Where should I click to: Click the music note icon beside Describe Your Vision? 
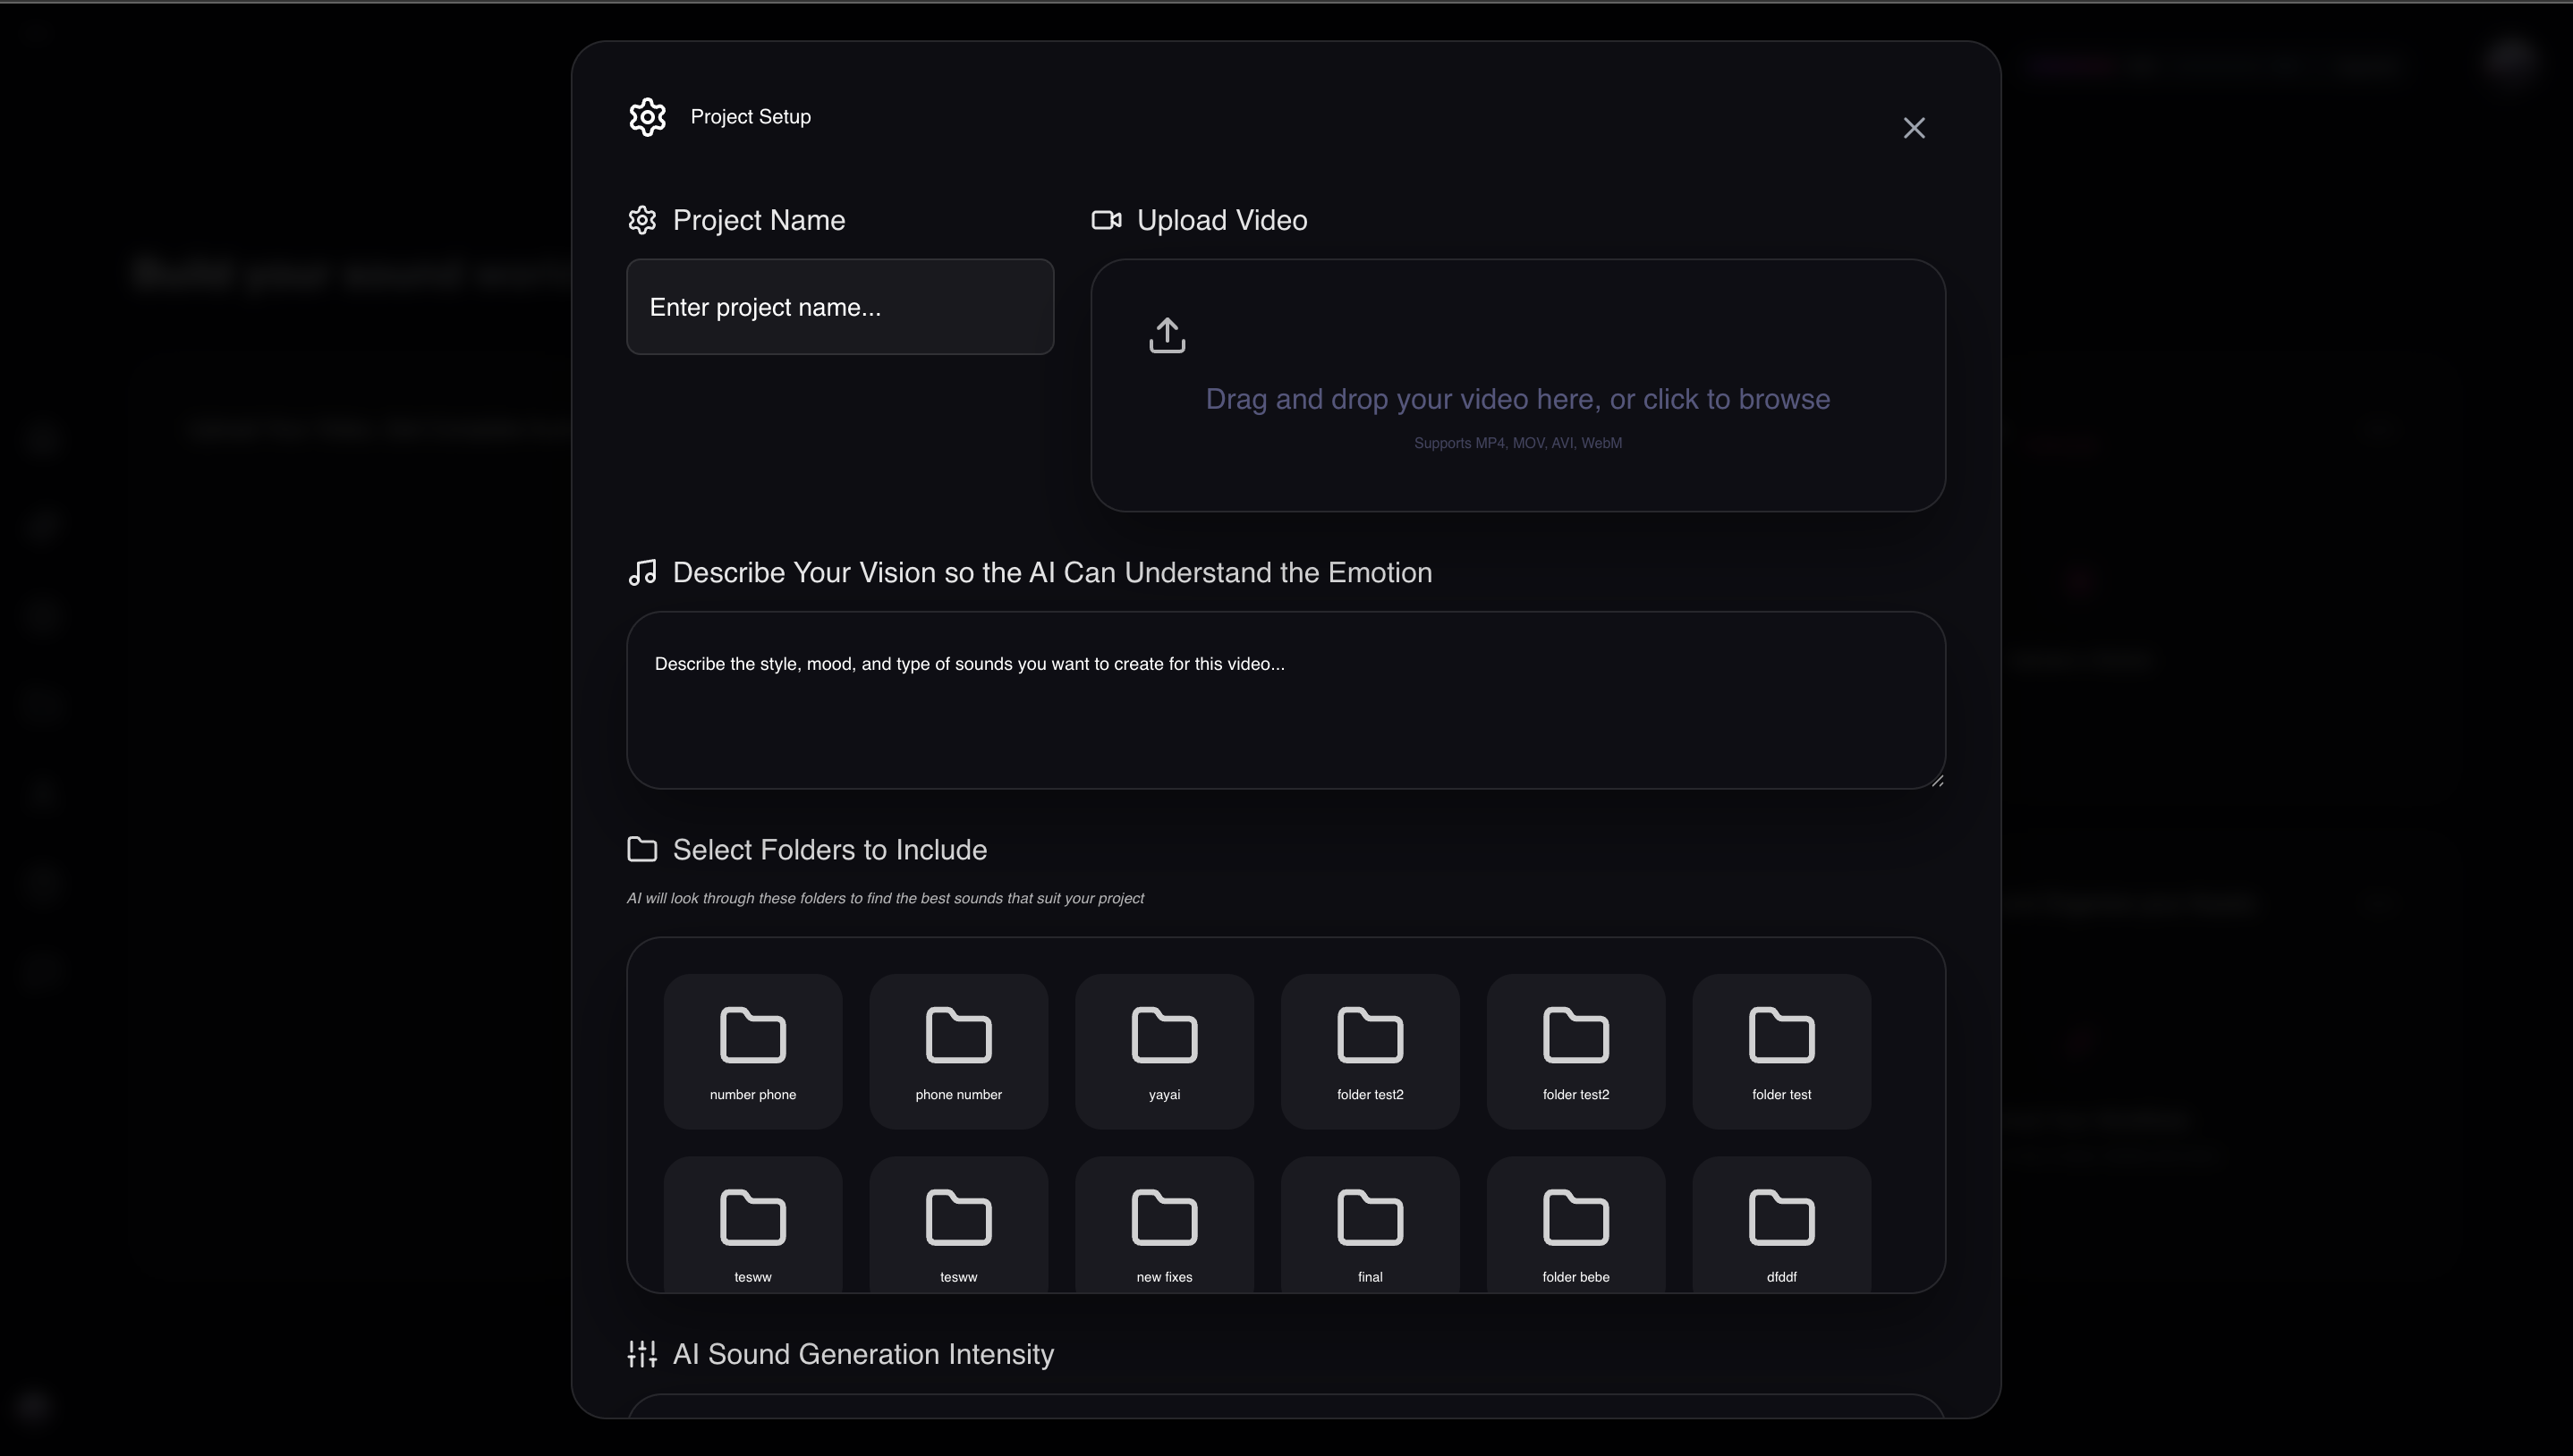click(642, 572)
